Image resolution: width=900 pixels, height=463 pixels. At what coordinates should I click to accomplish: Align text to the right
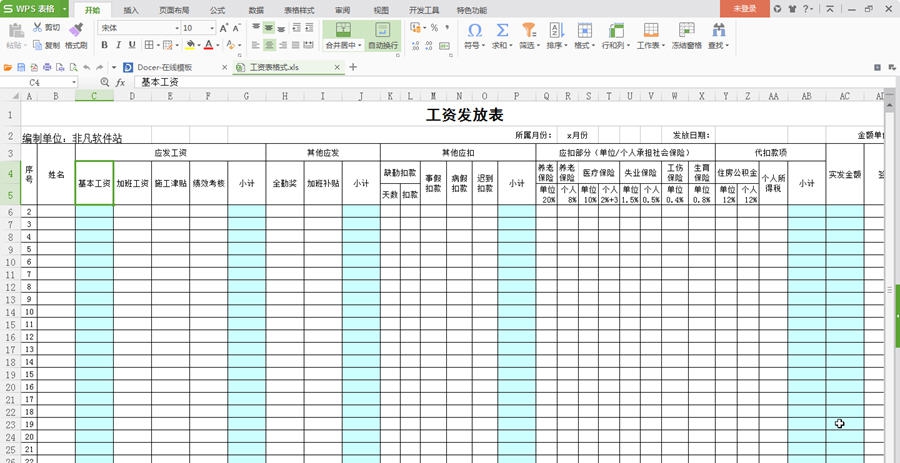coord(282,45)
